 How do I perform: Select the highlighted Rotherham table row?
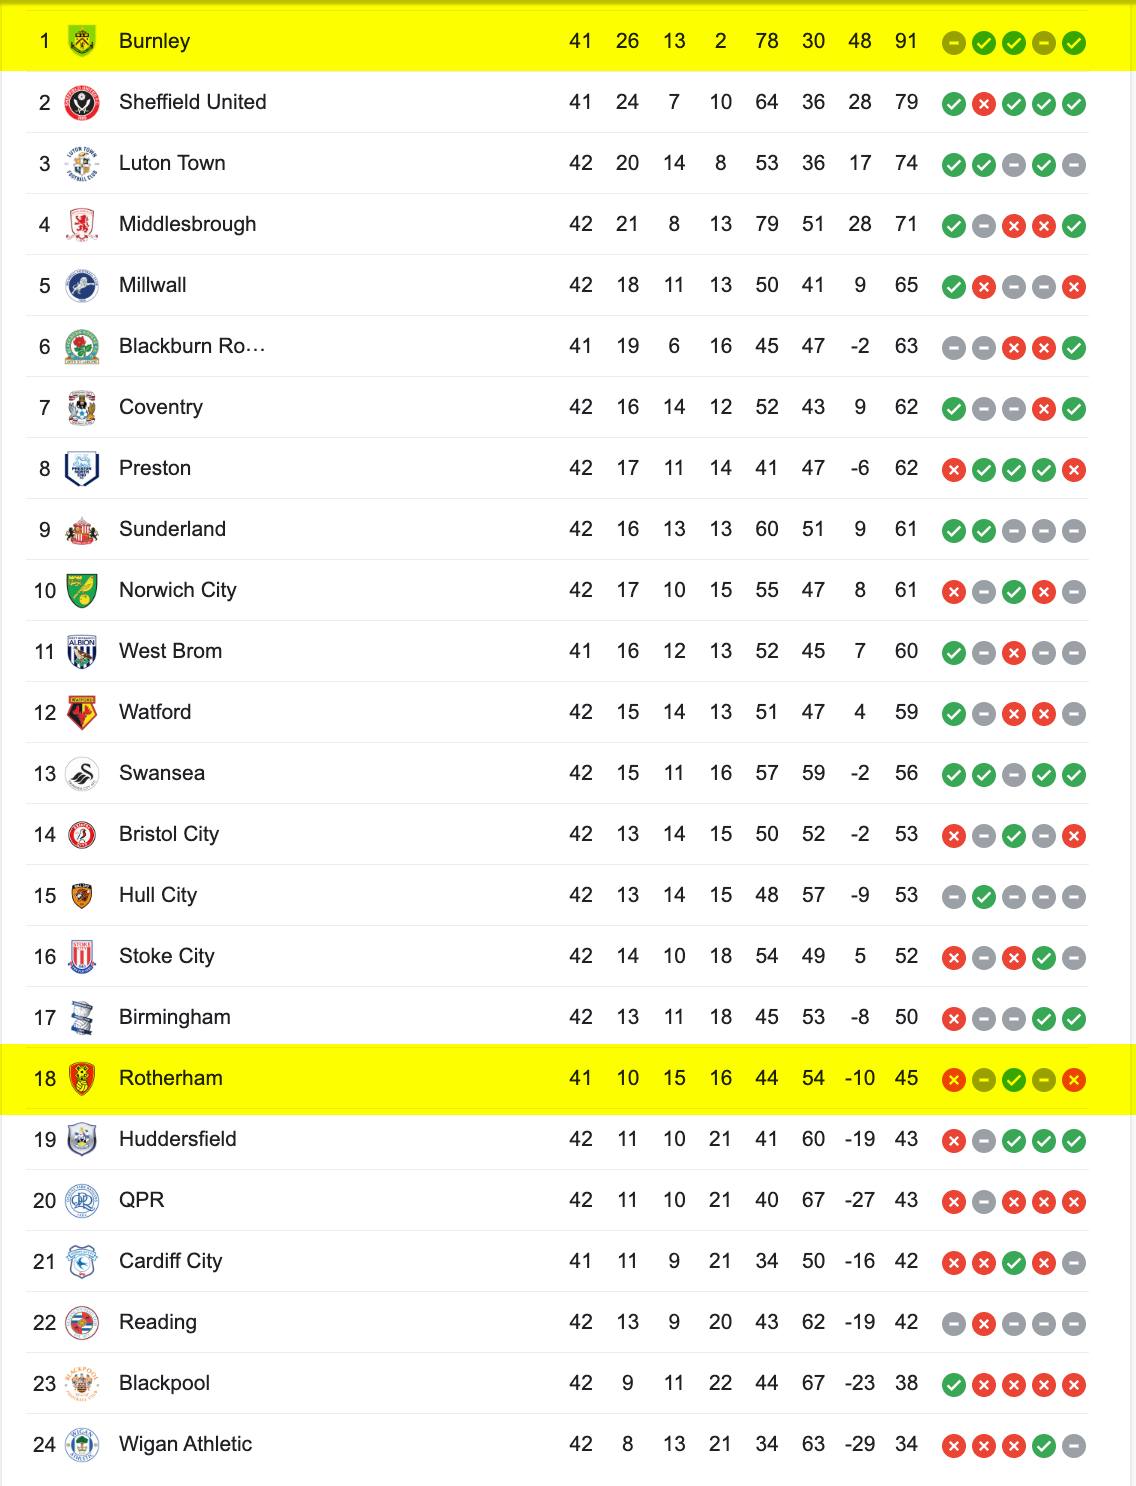coord(568,1079)
